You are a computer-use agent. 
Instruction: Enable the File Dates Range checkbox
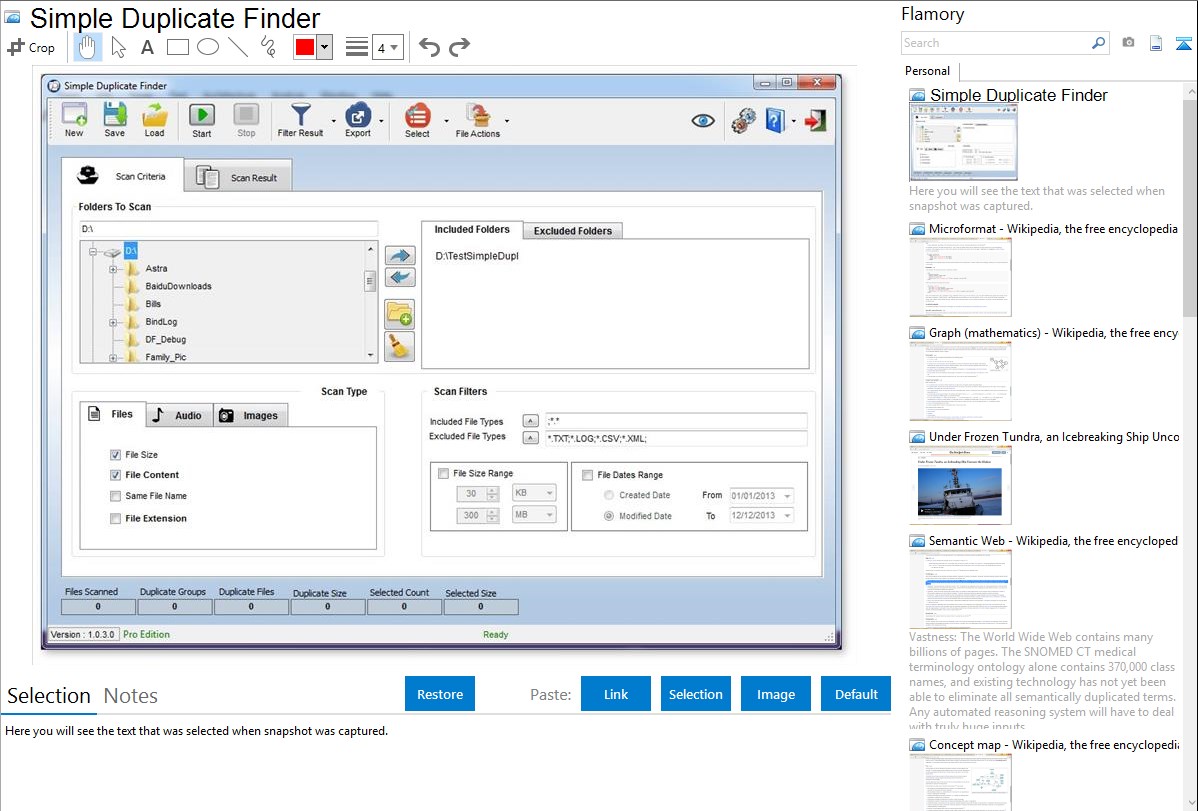tap(588, 475)
